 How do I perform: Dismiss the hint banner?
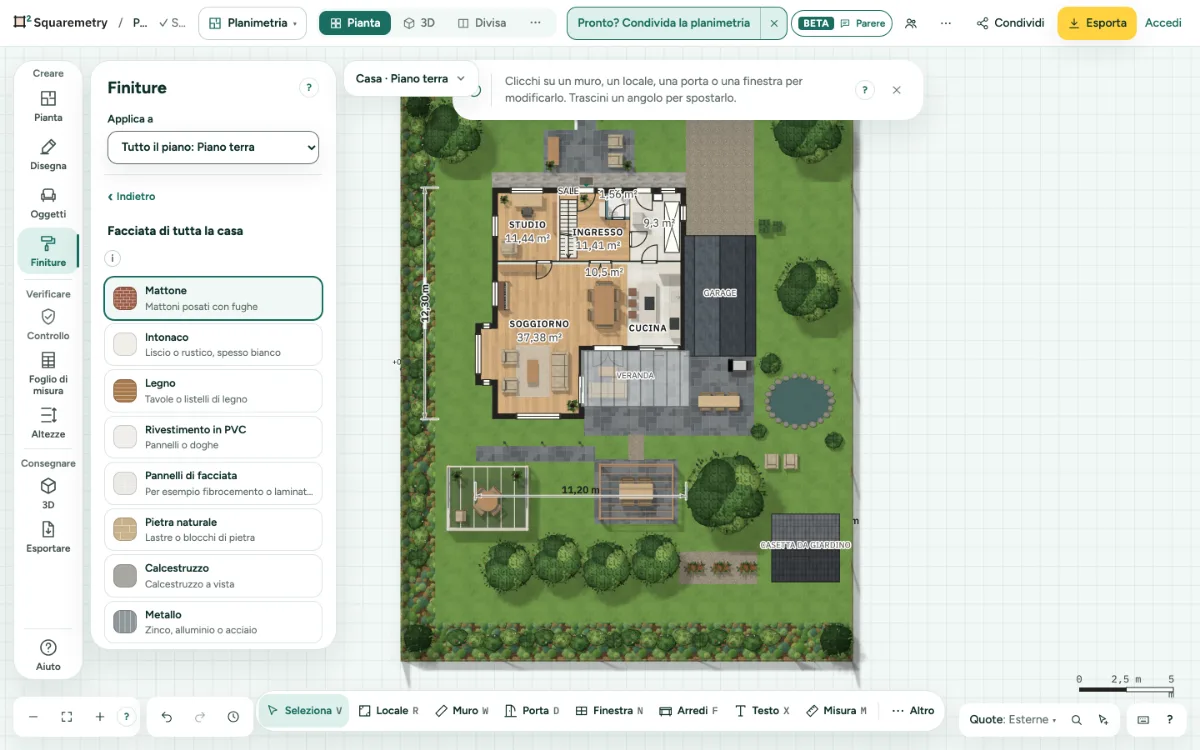click(x=896, y=90)
